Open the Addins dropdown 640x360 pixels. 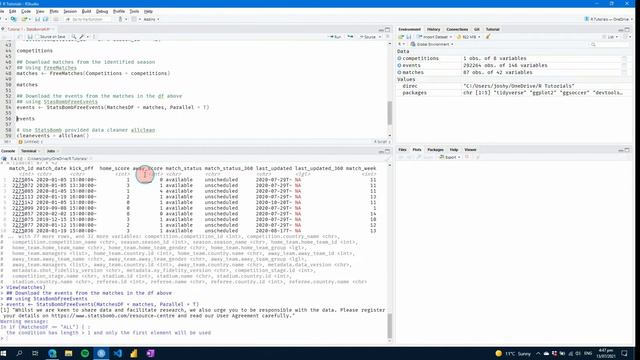tap(151, 19)
